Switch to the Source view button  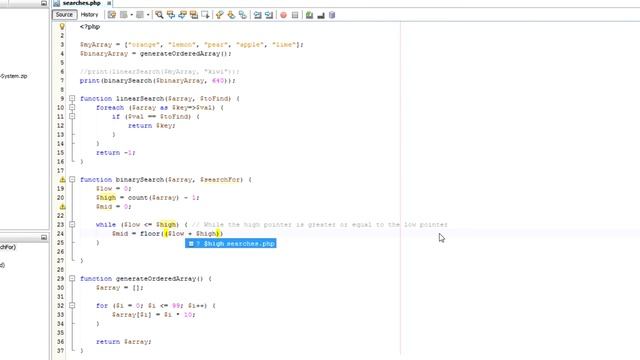pyautogui.click(x=64, y=15)
